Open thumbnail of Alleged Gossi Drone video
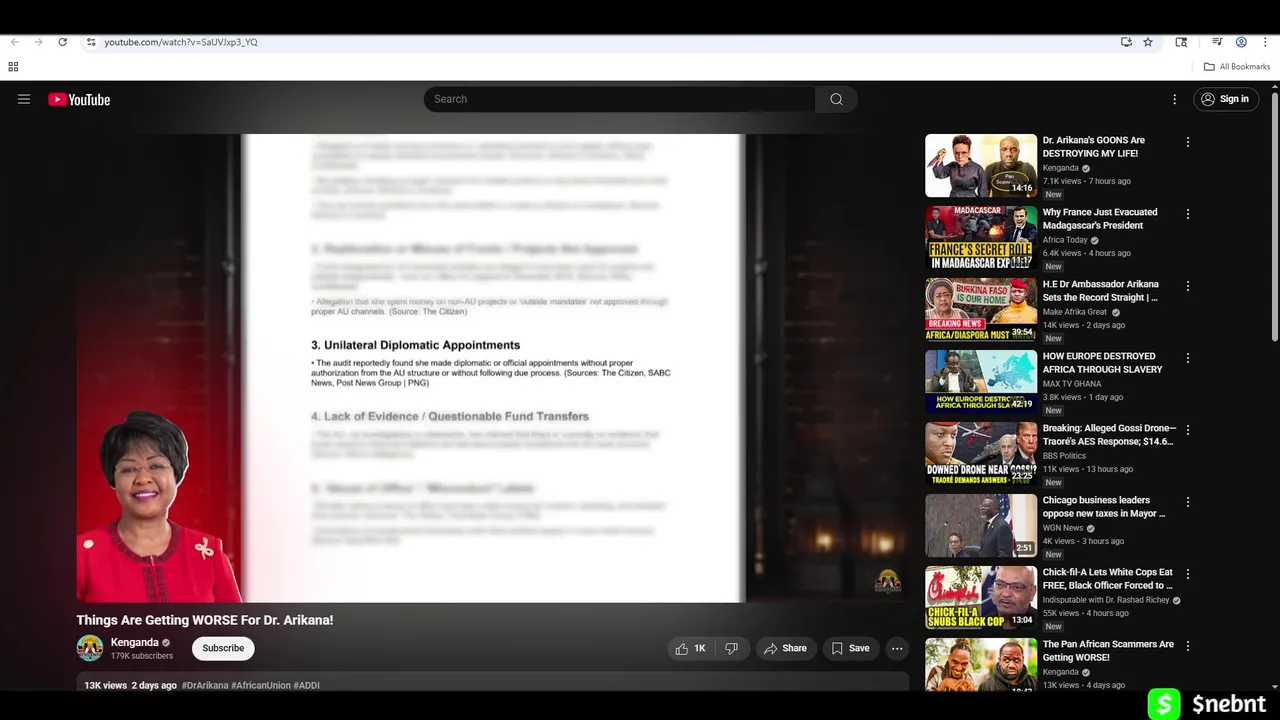 tap(981, 454)
